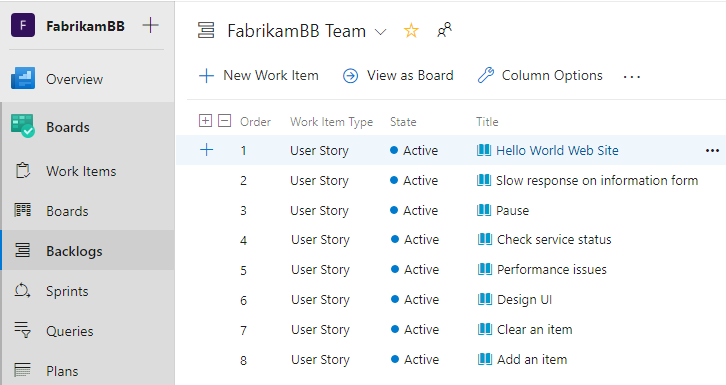
Task: Click the plus icon for New Work Item
Action: 206,75
